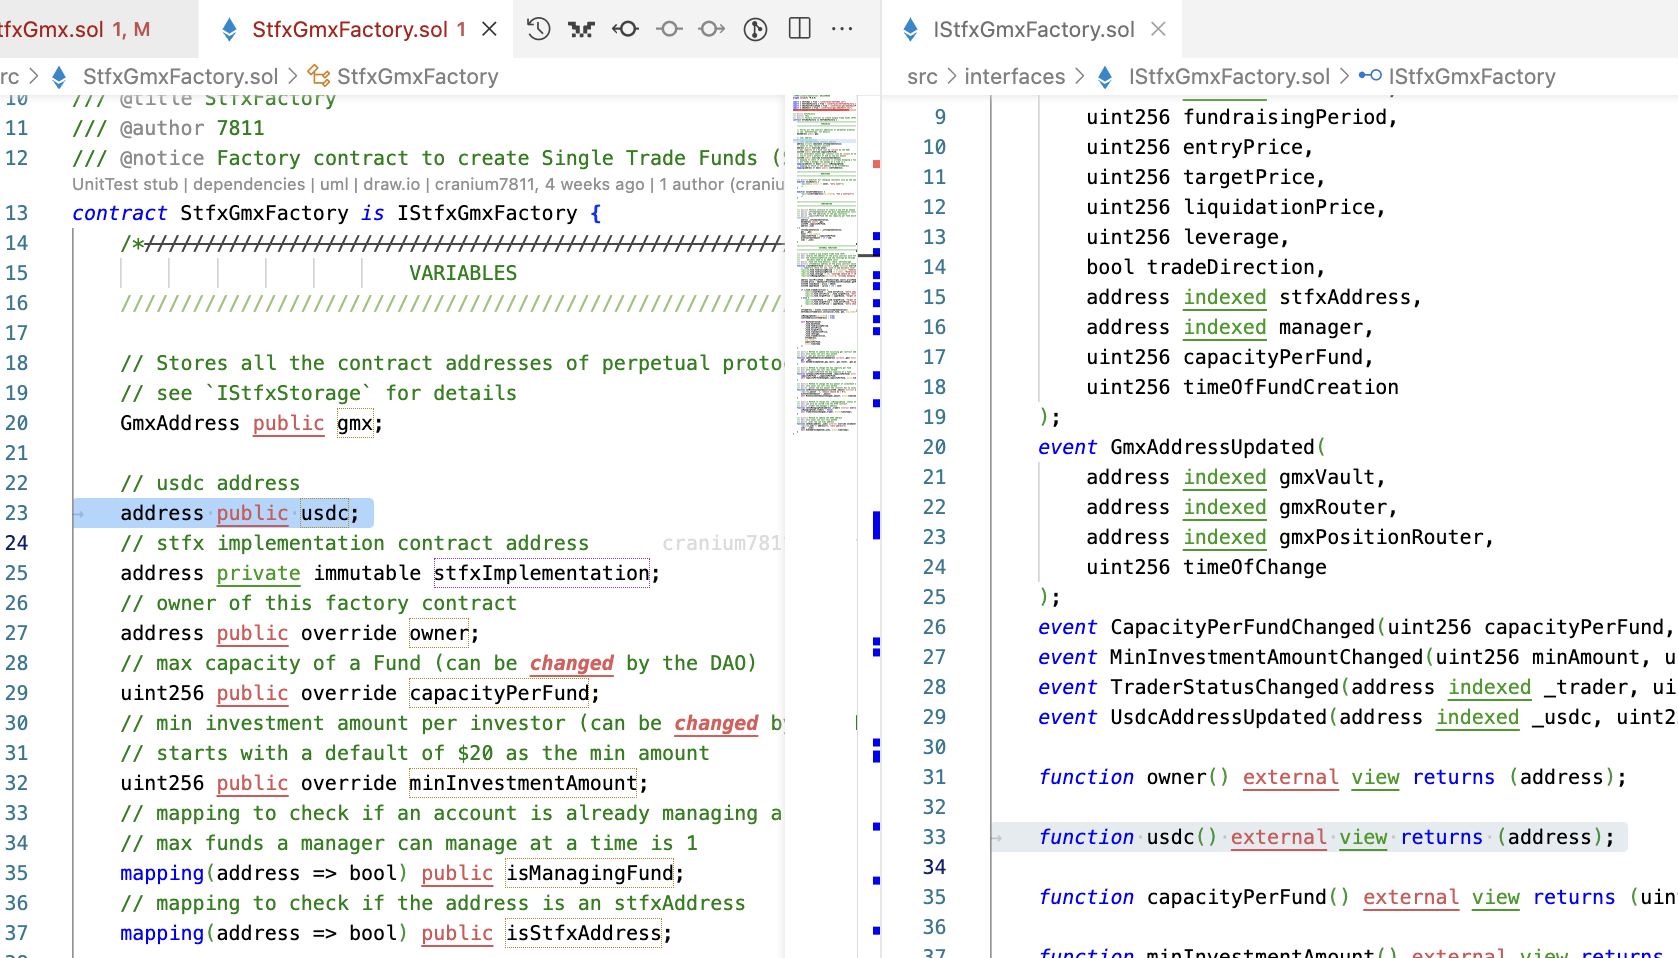Image resolution: width=1678 pixels, height=958 pixels.
Task: Click the UnitTest stub code lens
Action: [125, 184]
